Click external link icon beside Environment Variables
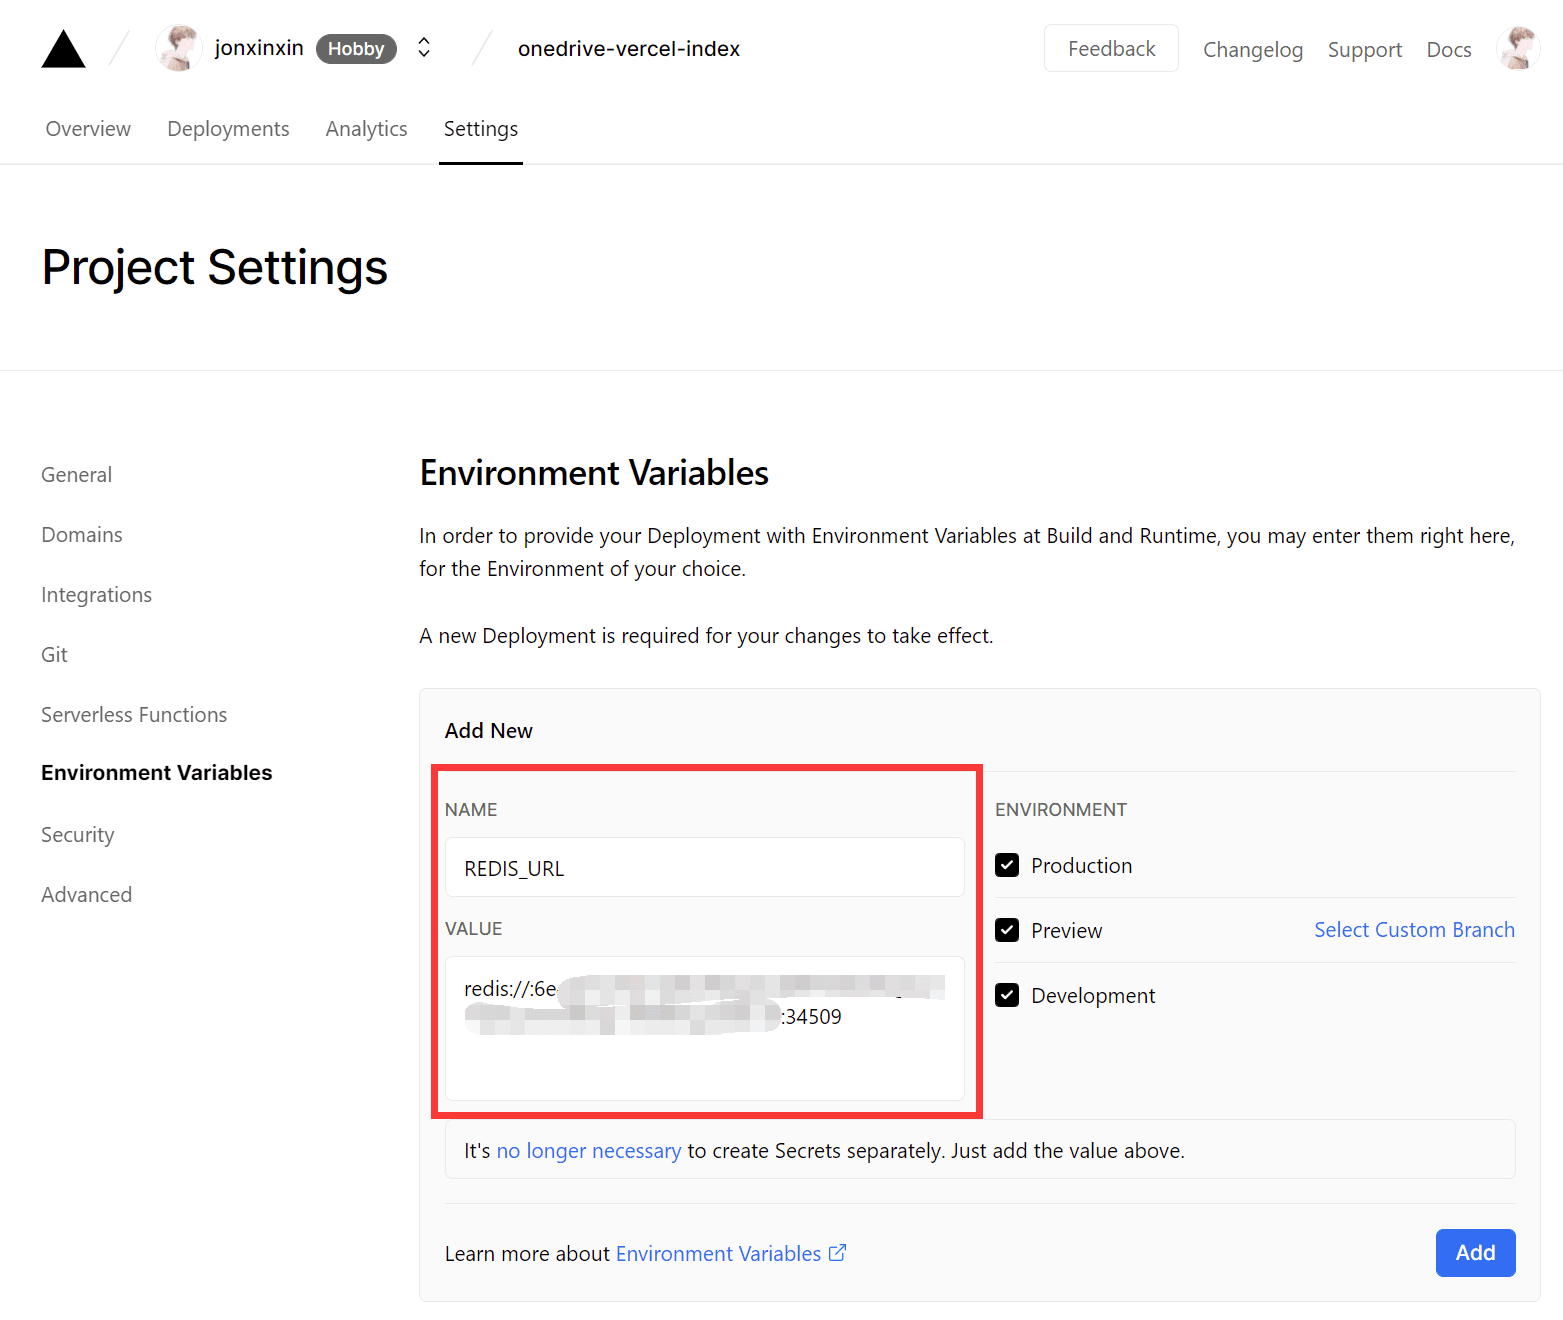The width and height of the screenshot is (1563, 1320). tap(837, 1253)
